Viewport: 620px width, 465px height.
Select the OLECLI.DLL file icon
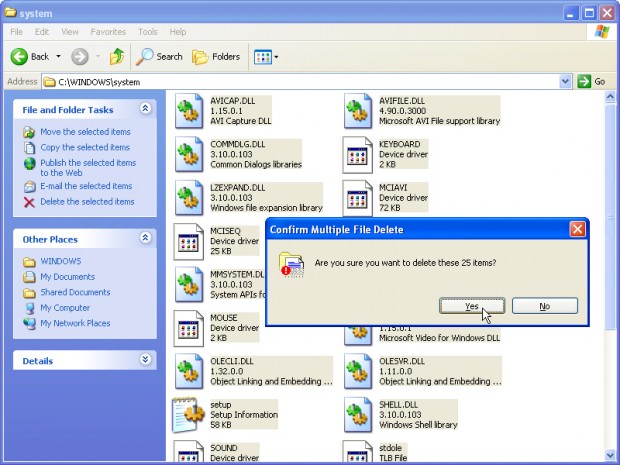pyautogui.click(x=189, y=371)
